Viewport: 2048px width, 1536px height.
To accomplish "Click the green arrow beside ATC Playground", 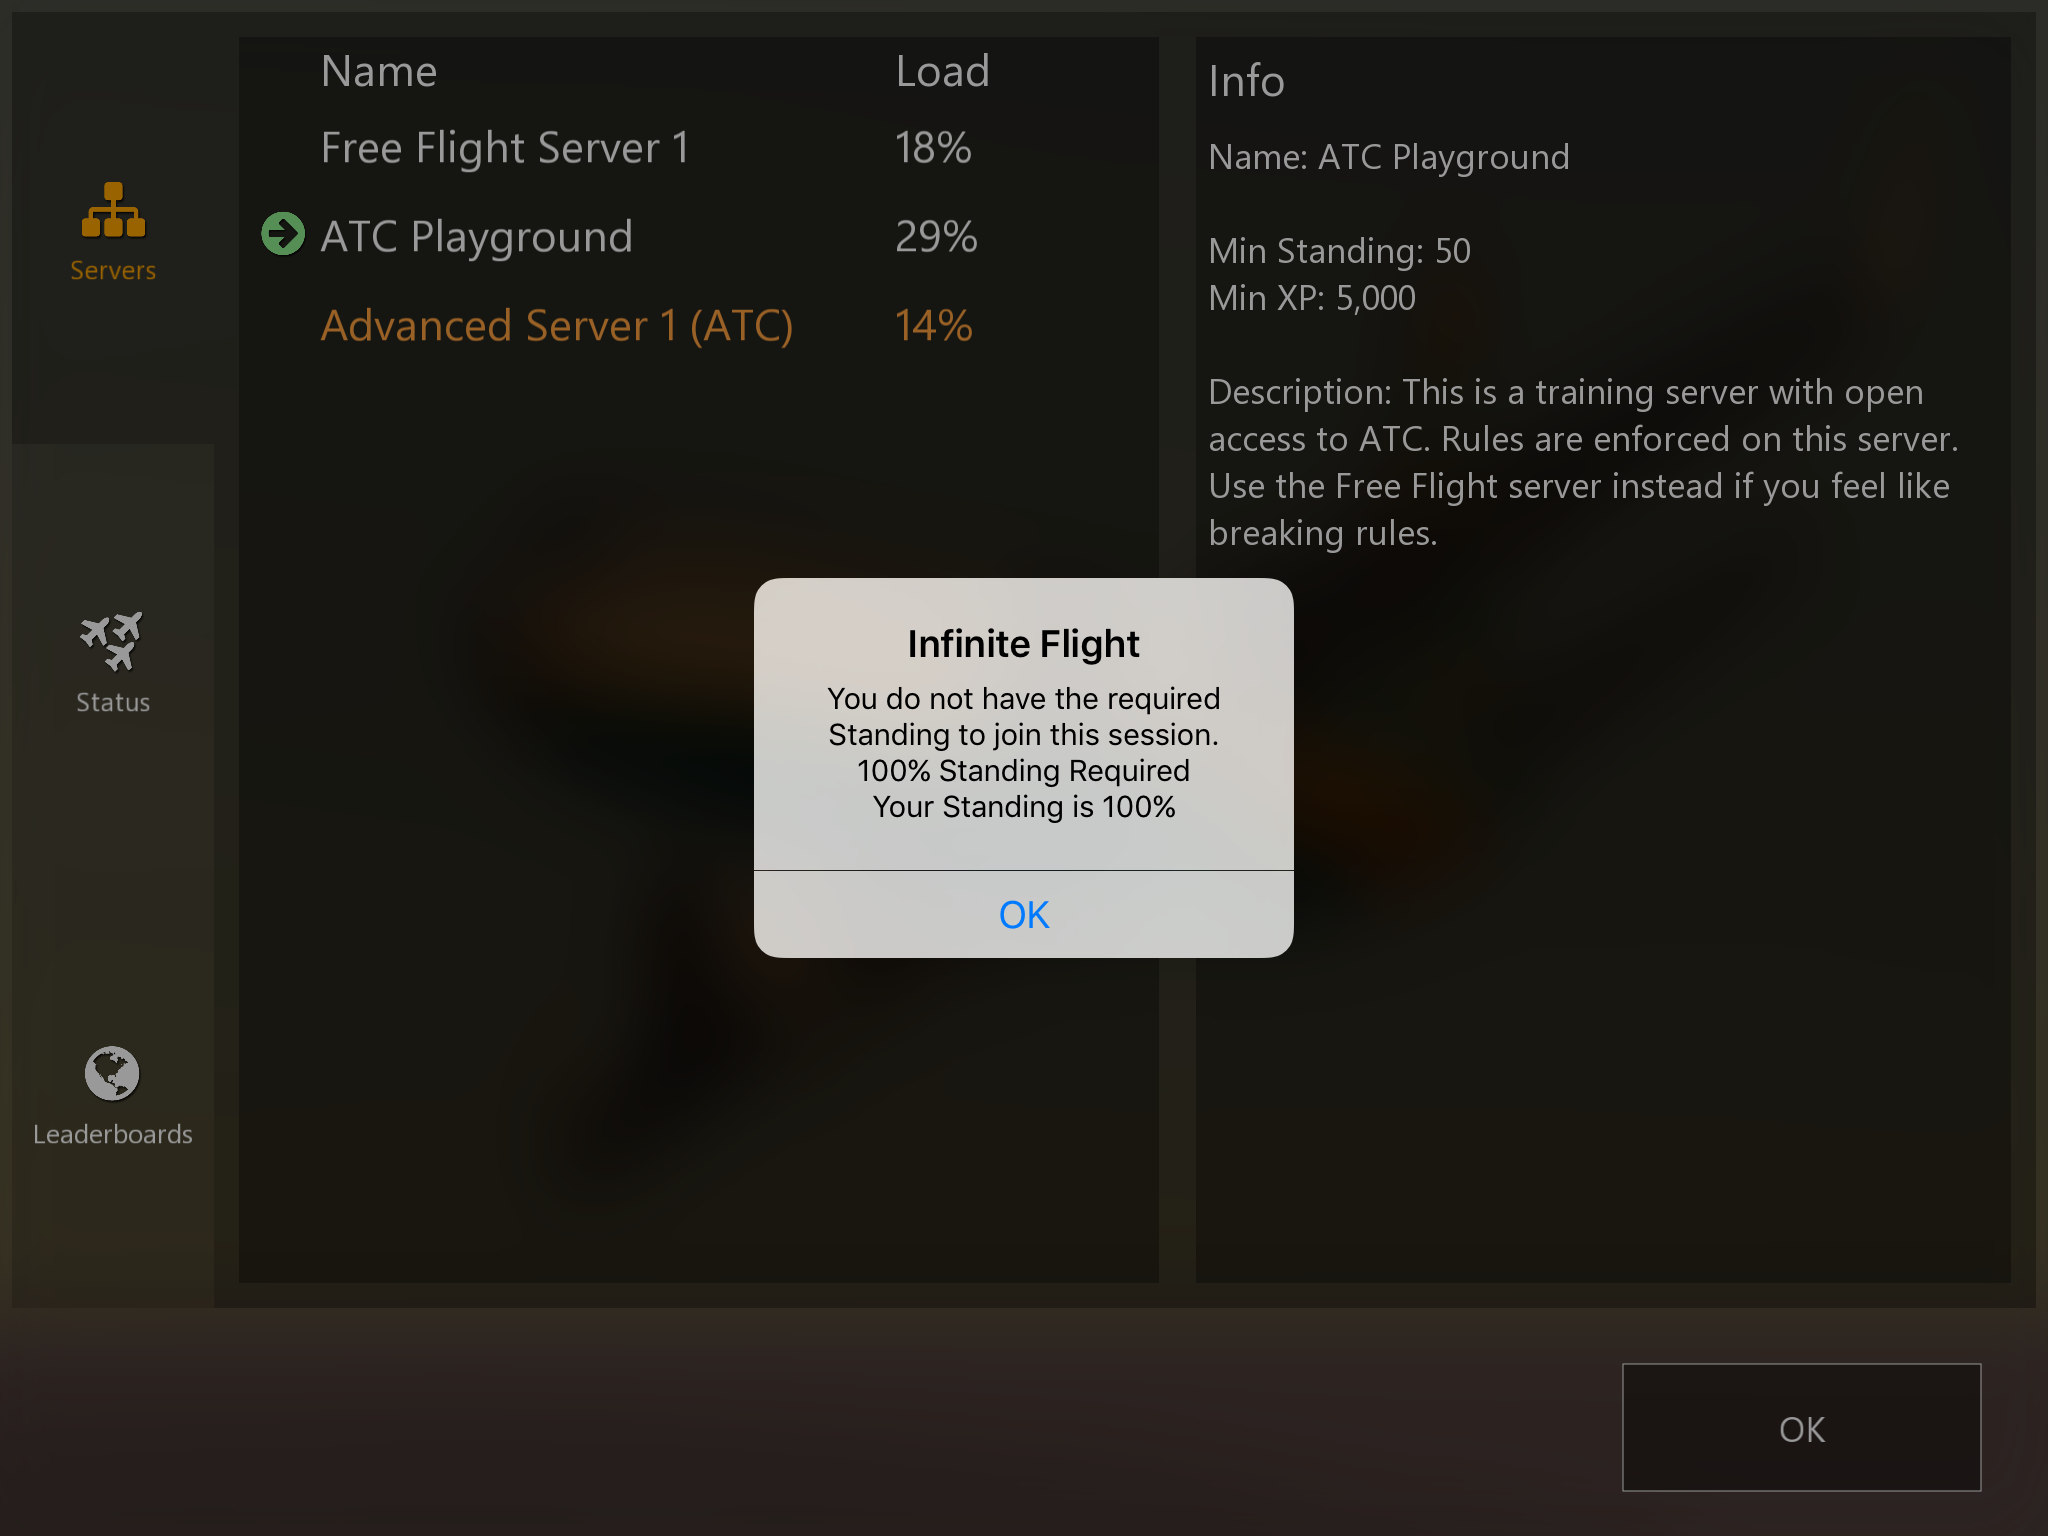I will [x=283, y=234].
